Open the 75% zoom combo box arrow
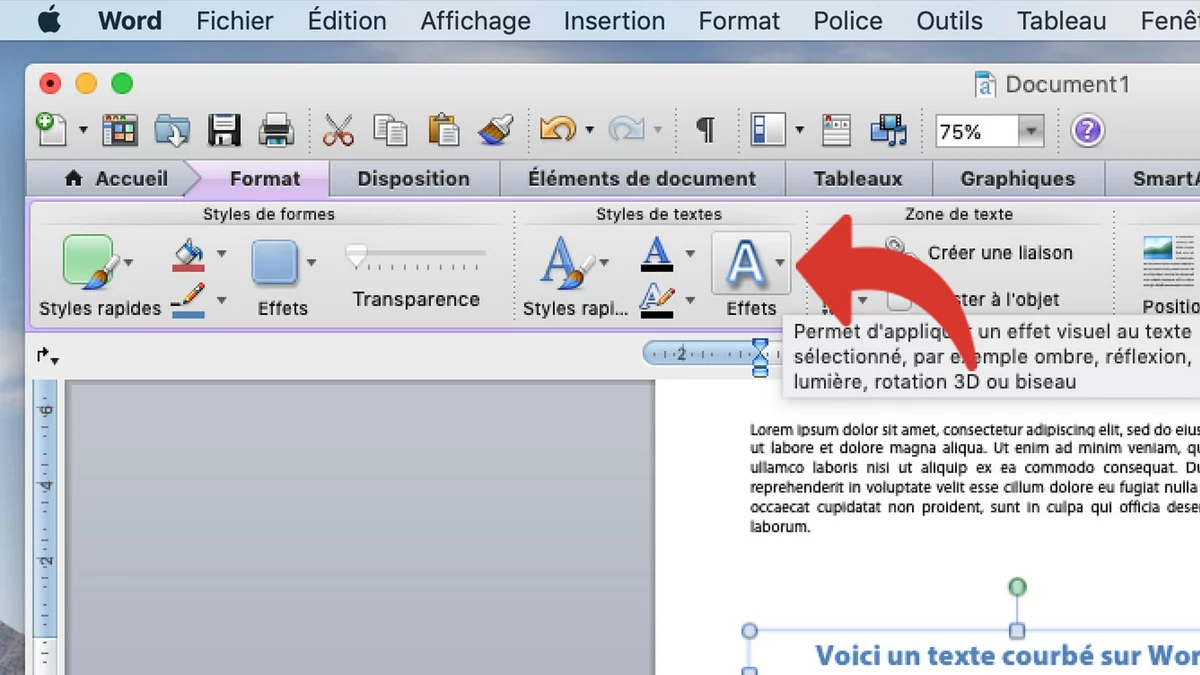 click(1032, 131)
